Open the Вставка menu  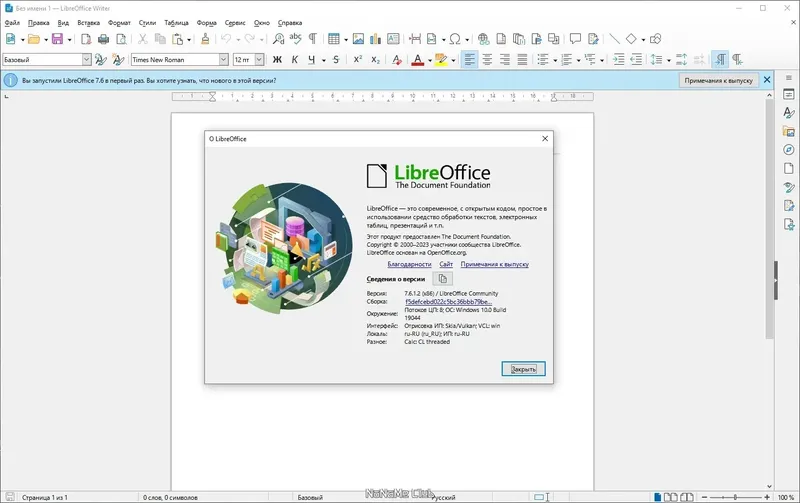(x=88, y=23)
